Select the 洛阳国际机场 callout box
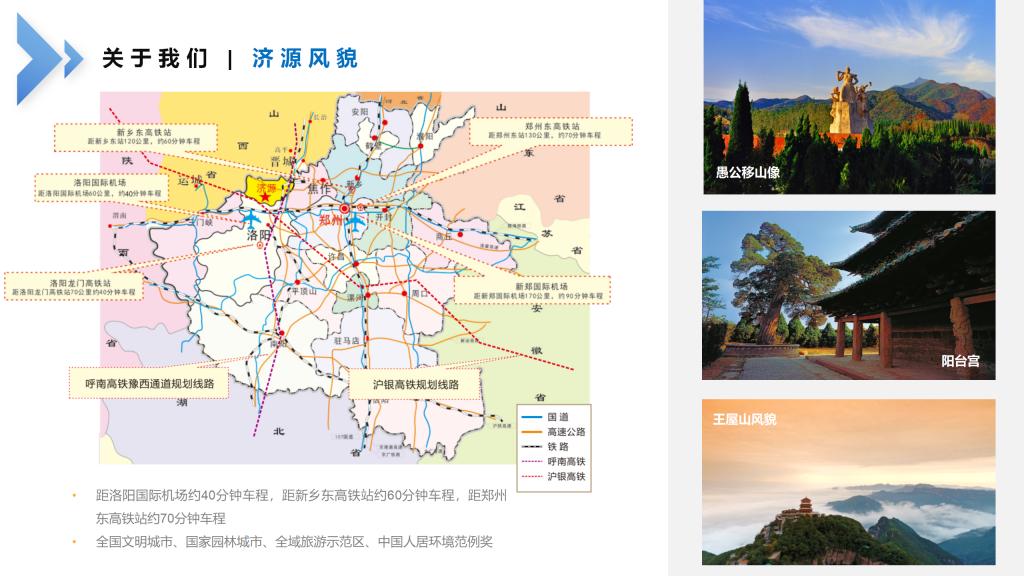This screenshot has height=576, width=1024. point(100,188)
